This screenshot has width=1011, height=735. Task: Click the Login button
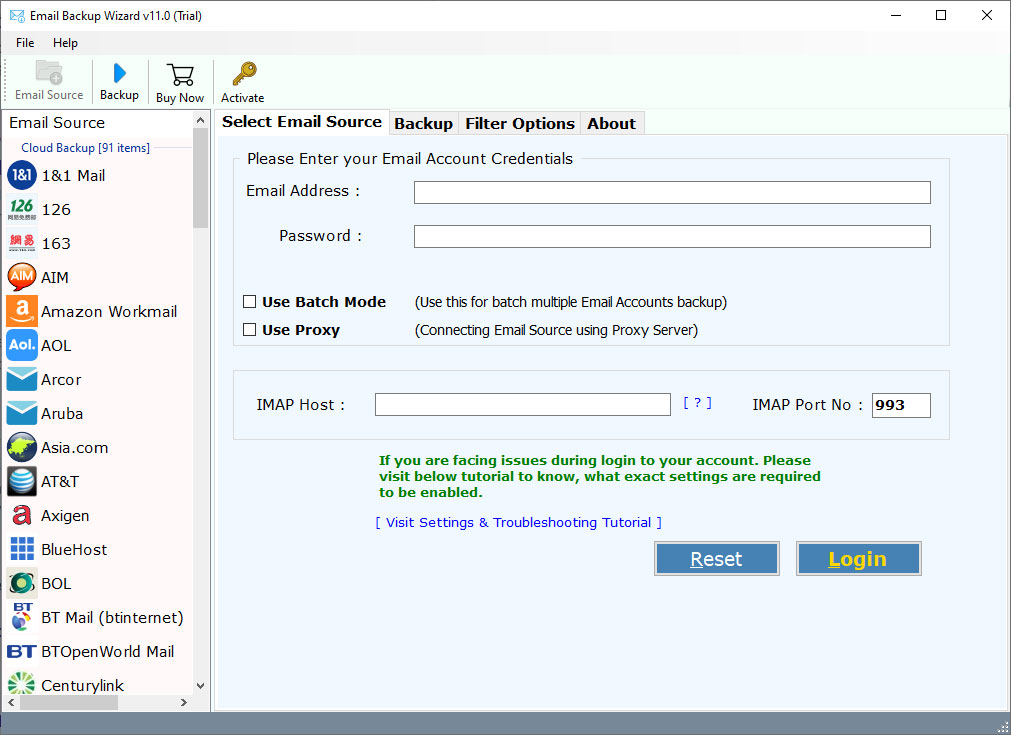point(858,559)
